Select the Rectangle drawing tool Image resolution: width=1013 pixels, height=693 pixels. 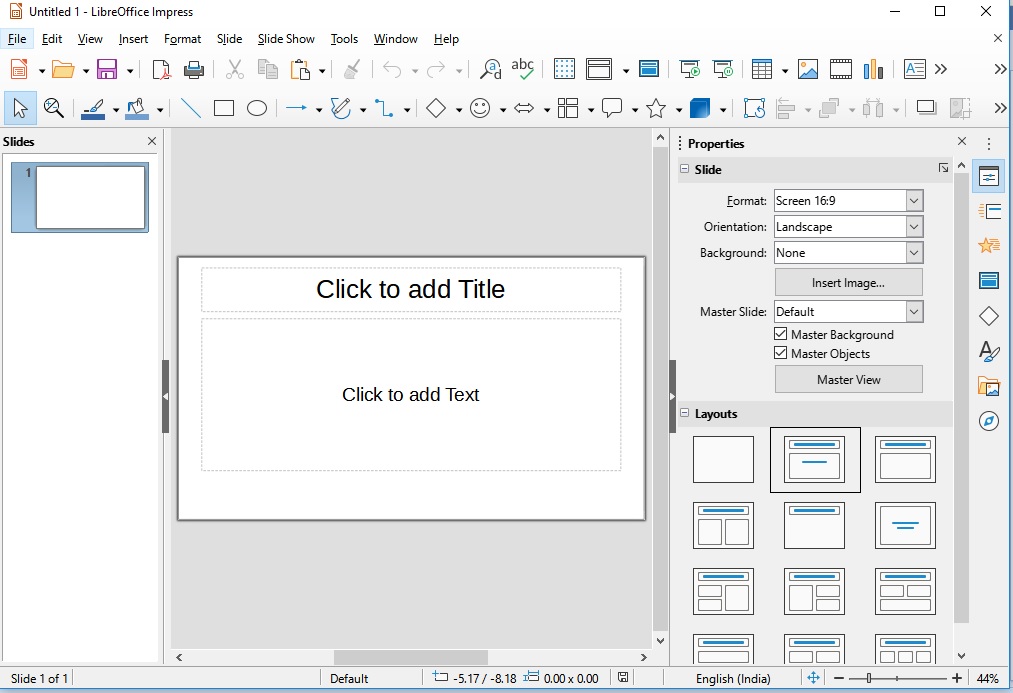pos(224,108)
